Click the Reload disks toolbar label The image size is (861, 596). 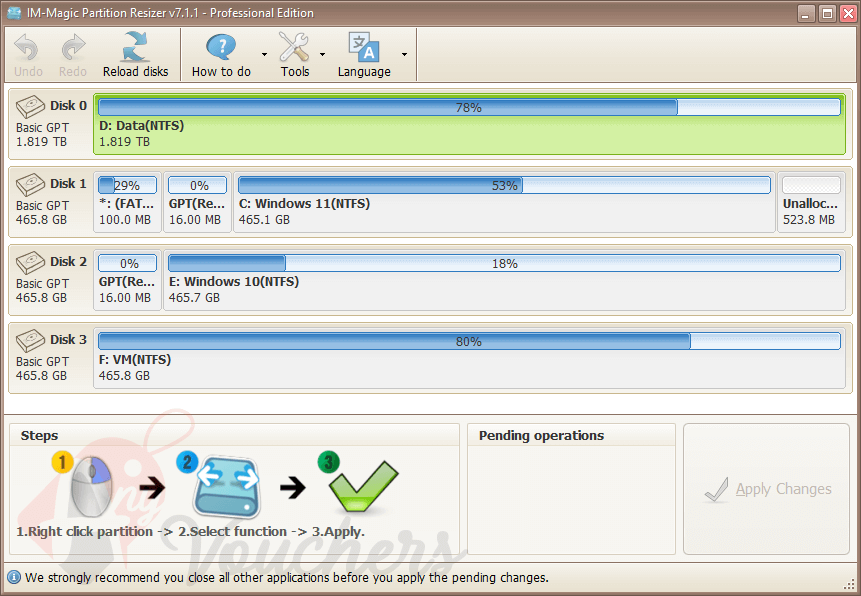pos(135,71)
